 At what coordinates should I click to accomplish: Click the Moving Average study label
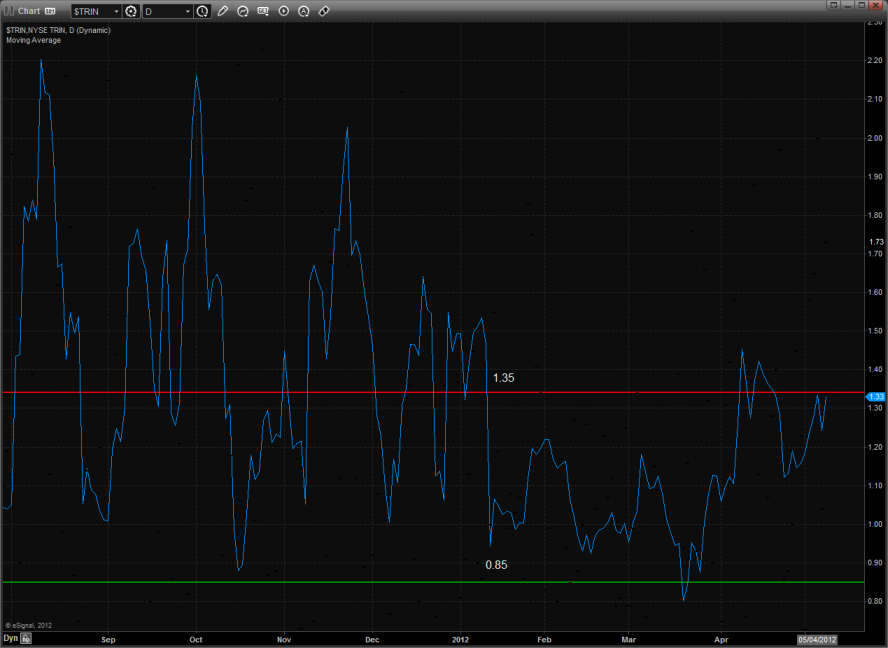33,40
